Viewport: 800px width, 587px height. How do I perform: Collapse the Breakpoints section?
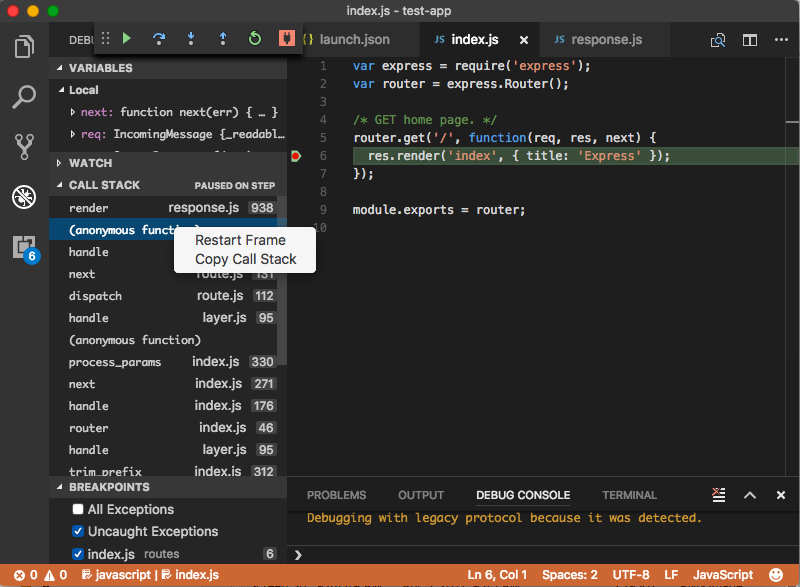(x=59, y=487)
